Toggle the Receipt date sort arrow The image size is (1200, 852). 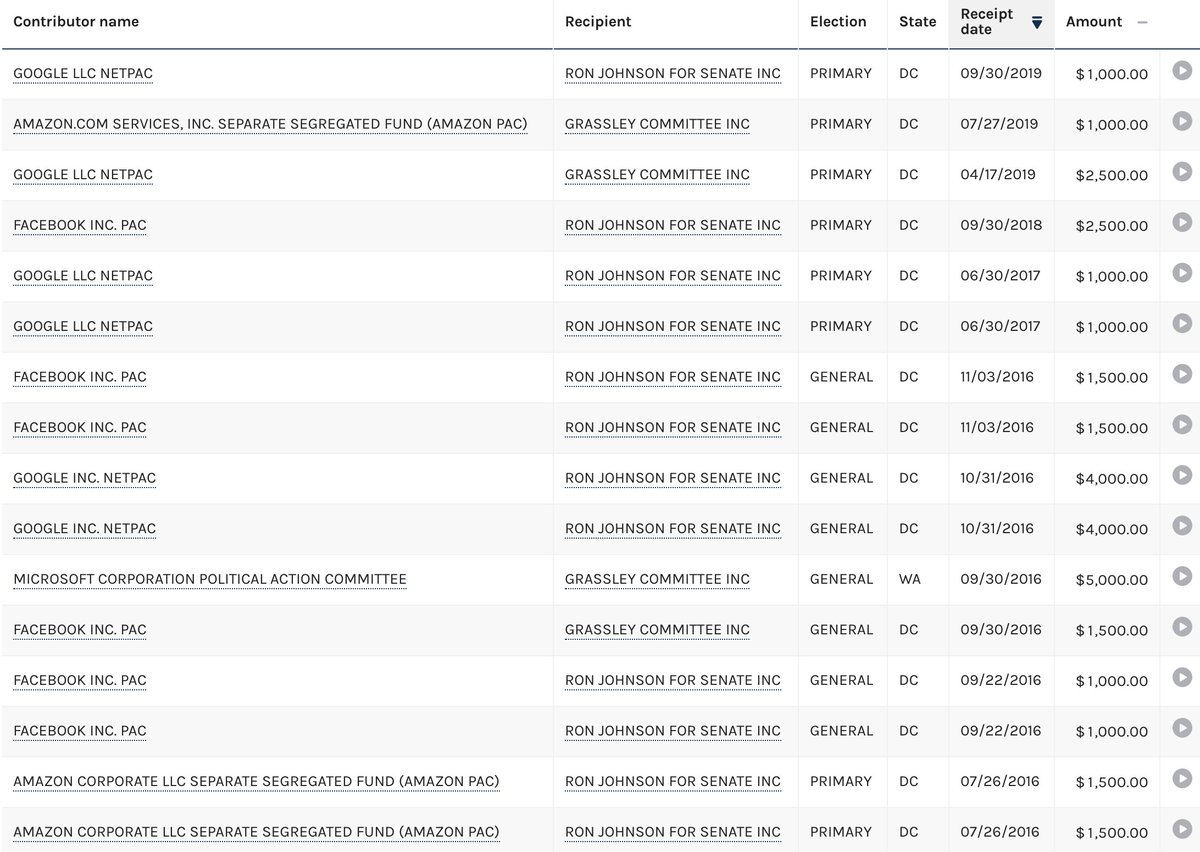1037,23
